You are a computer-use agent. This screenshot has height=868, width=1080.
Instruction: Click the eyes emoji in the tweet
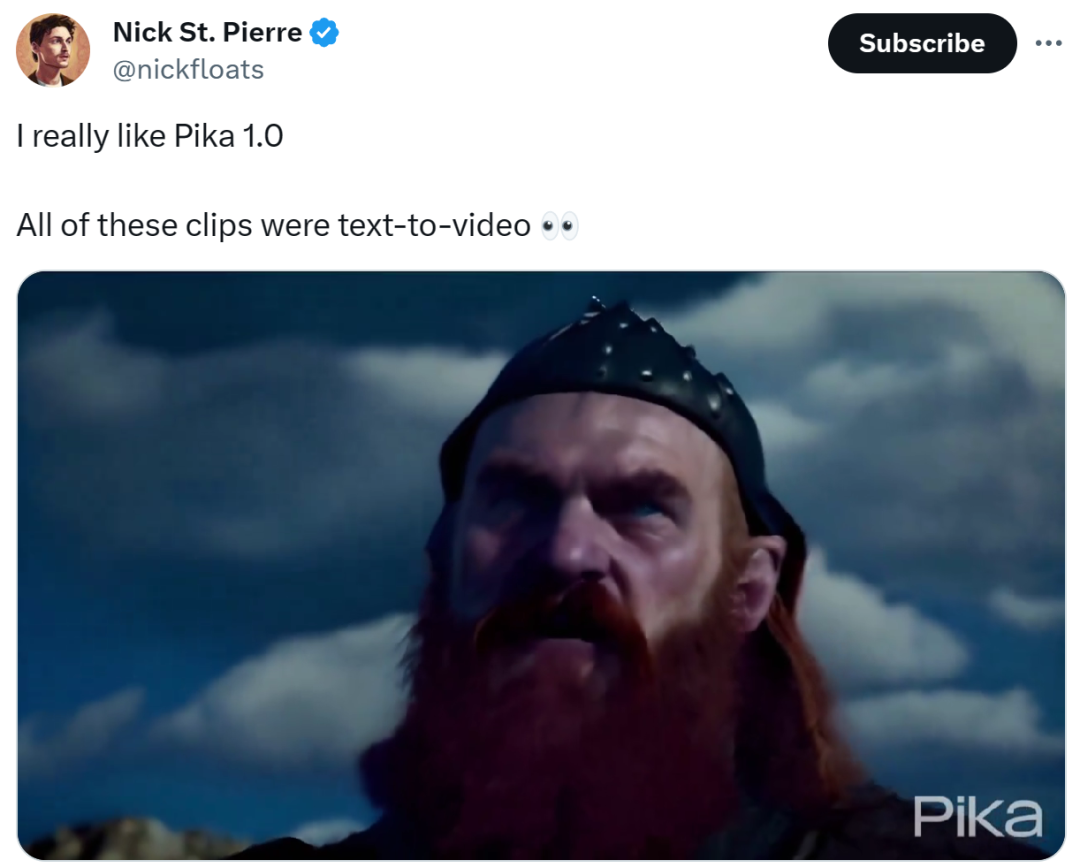point(559,226)
